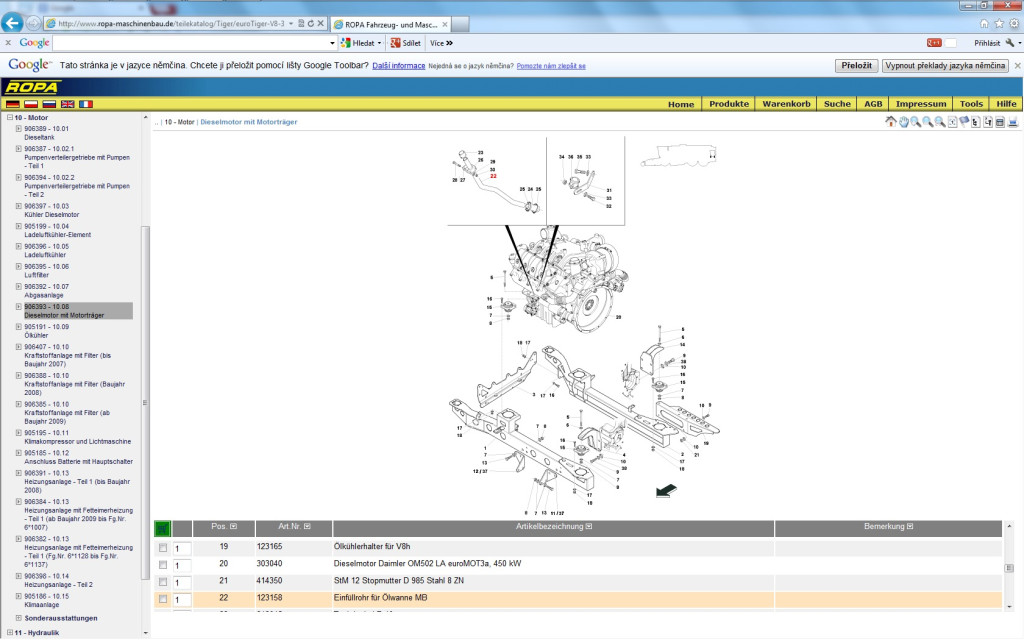
Task: Check the box for Dieselmotor Daimler OM502 row
Action: [x=163, y=565]
